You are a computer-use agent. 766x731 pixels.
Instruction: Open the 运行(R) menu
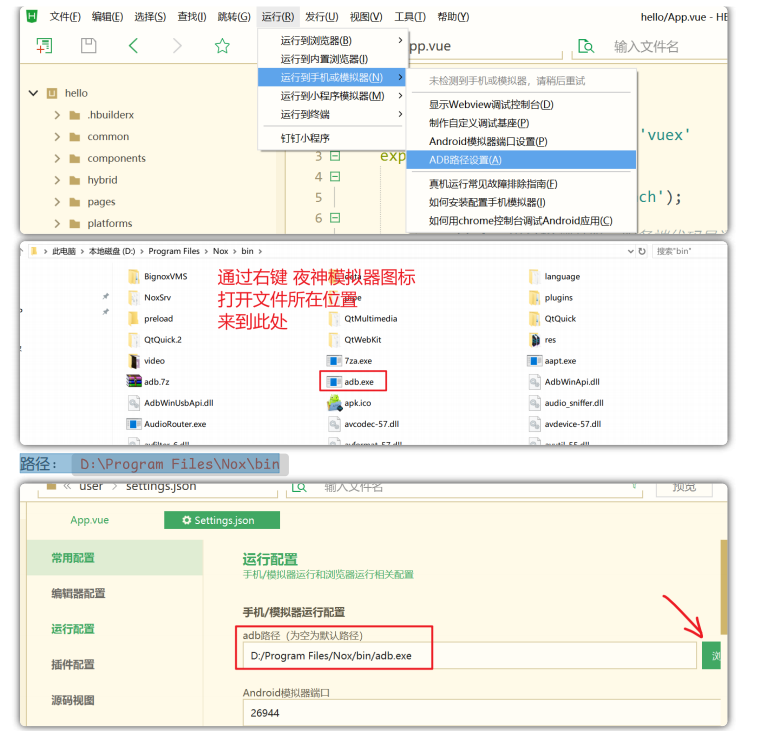(277, 17)
